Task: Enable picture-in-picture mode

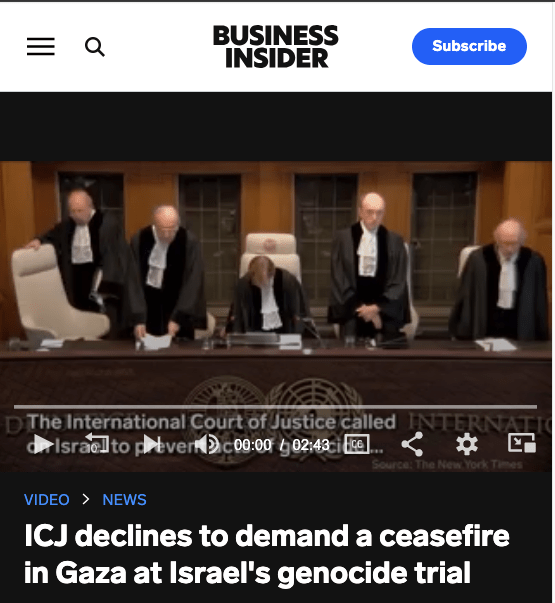Action: tap(522, 443)
